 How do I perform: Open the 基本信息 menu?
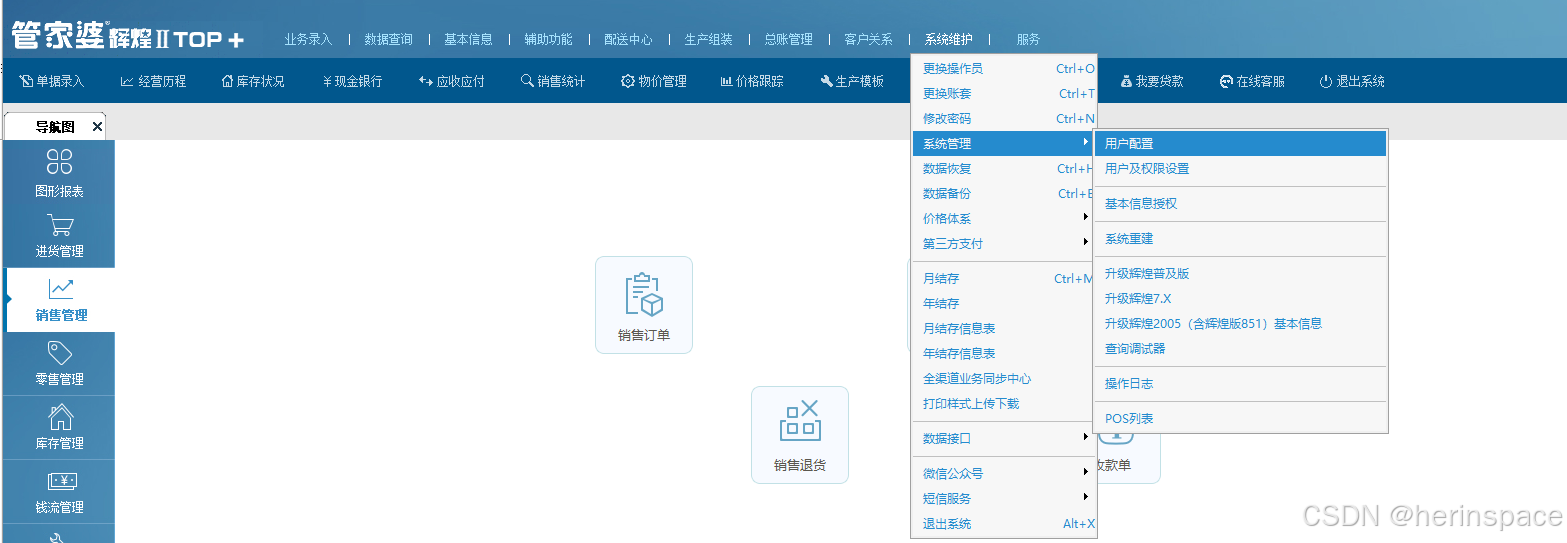[x=468, y=39]
